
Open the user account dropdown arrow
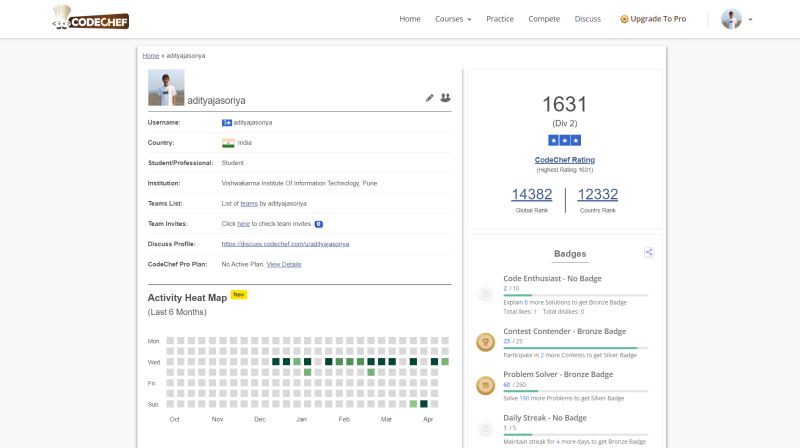(x=750, y=19)
